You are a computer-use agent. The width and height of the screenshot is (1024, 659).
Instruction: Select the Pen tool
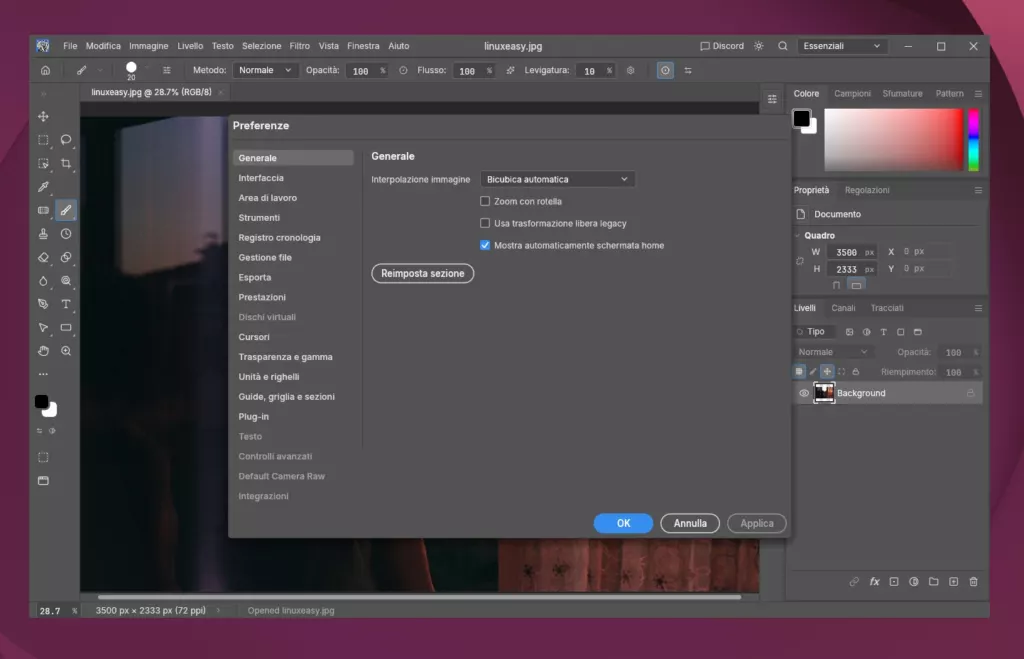(x=43, y=304)
